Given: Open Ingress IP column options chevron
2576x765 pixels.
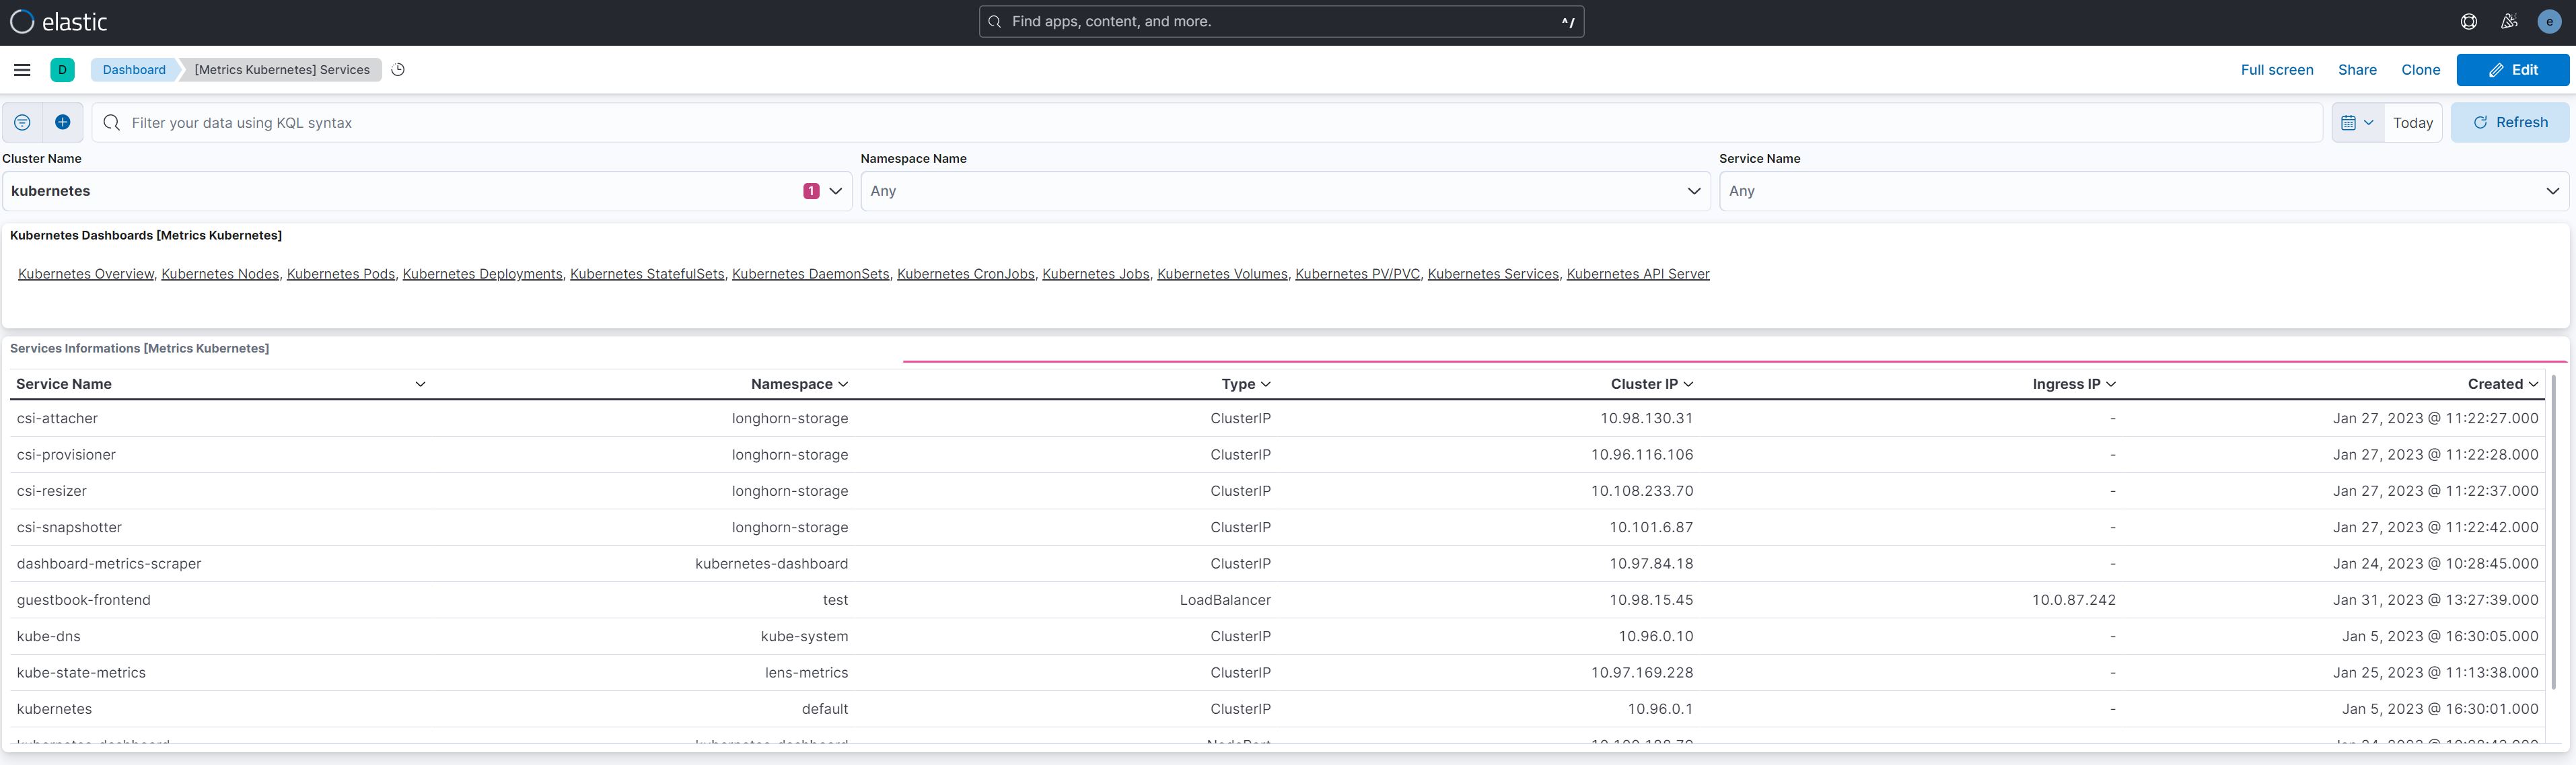Looking at the screenshot, I should 2111,384.
